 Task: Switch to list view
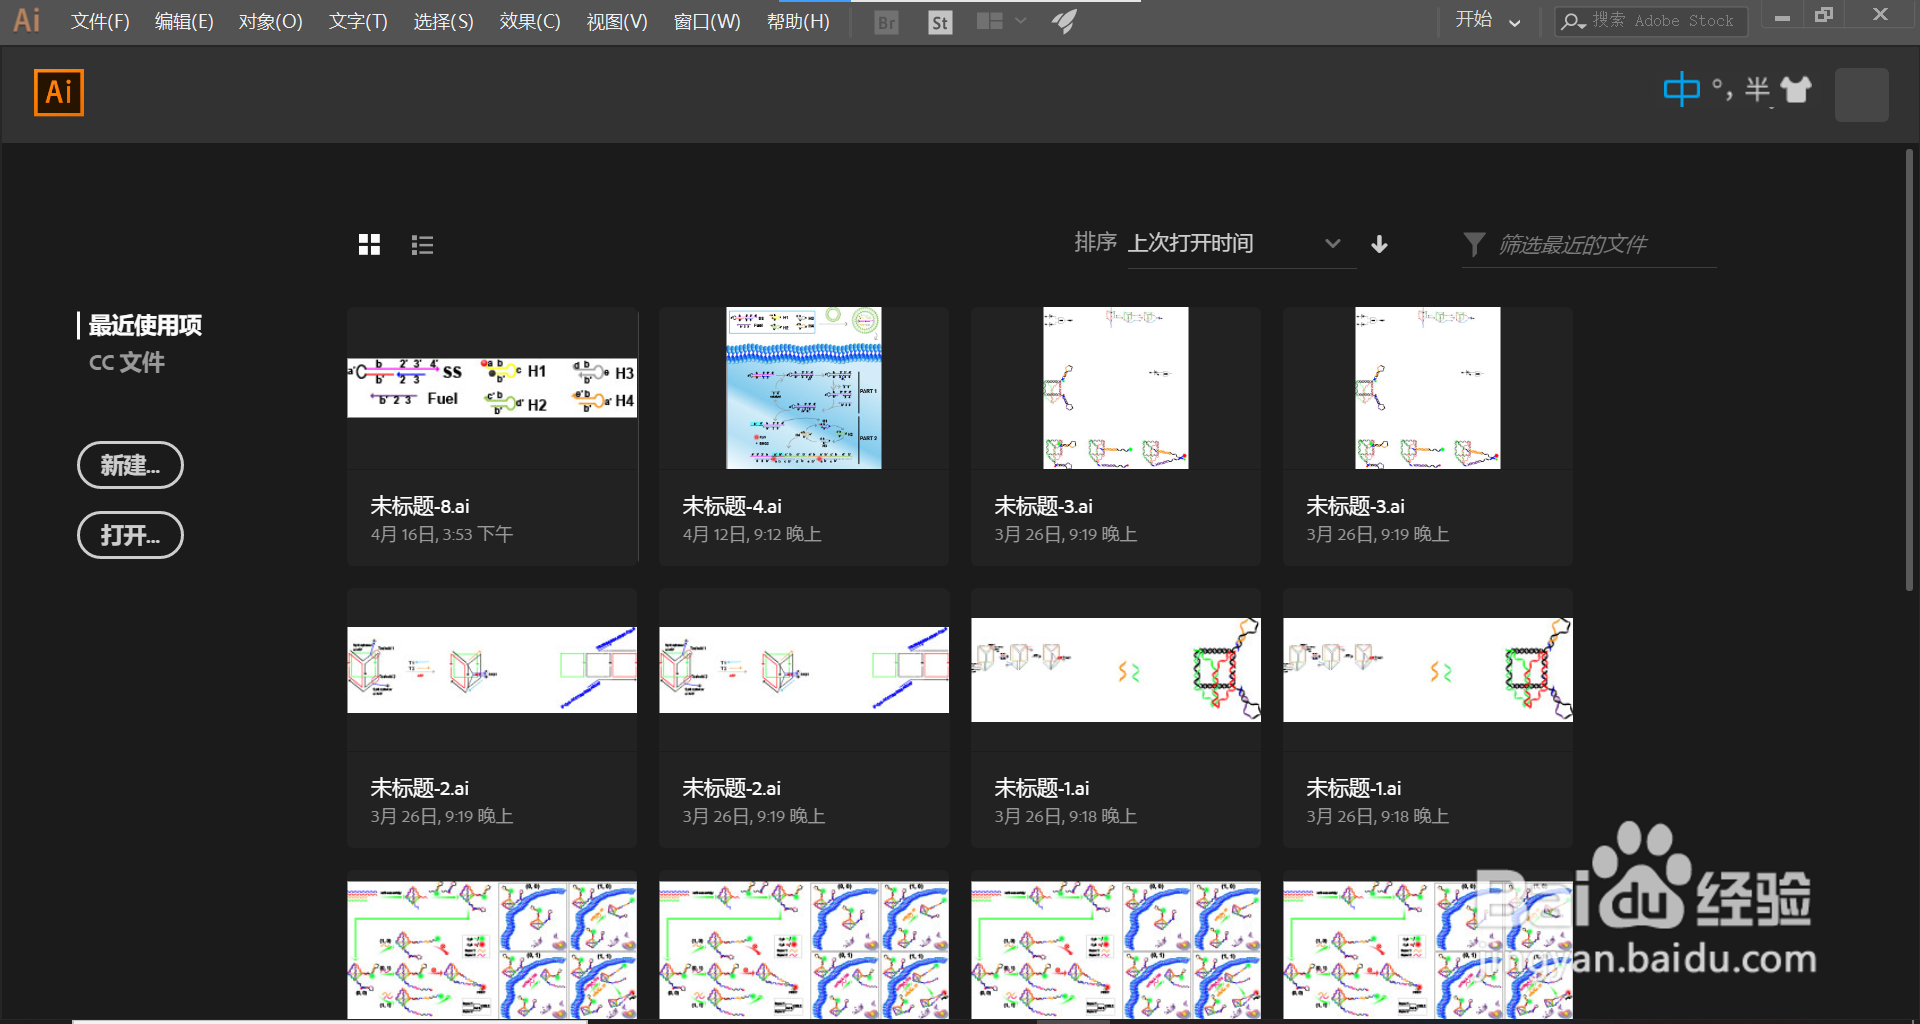[422, 245]
